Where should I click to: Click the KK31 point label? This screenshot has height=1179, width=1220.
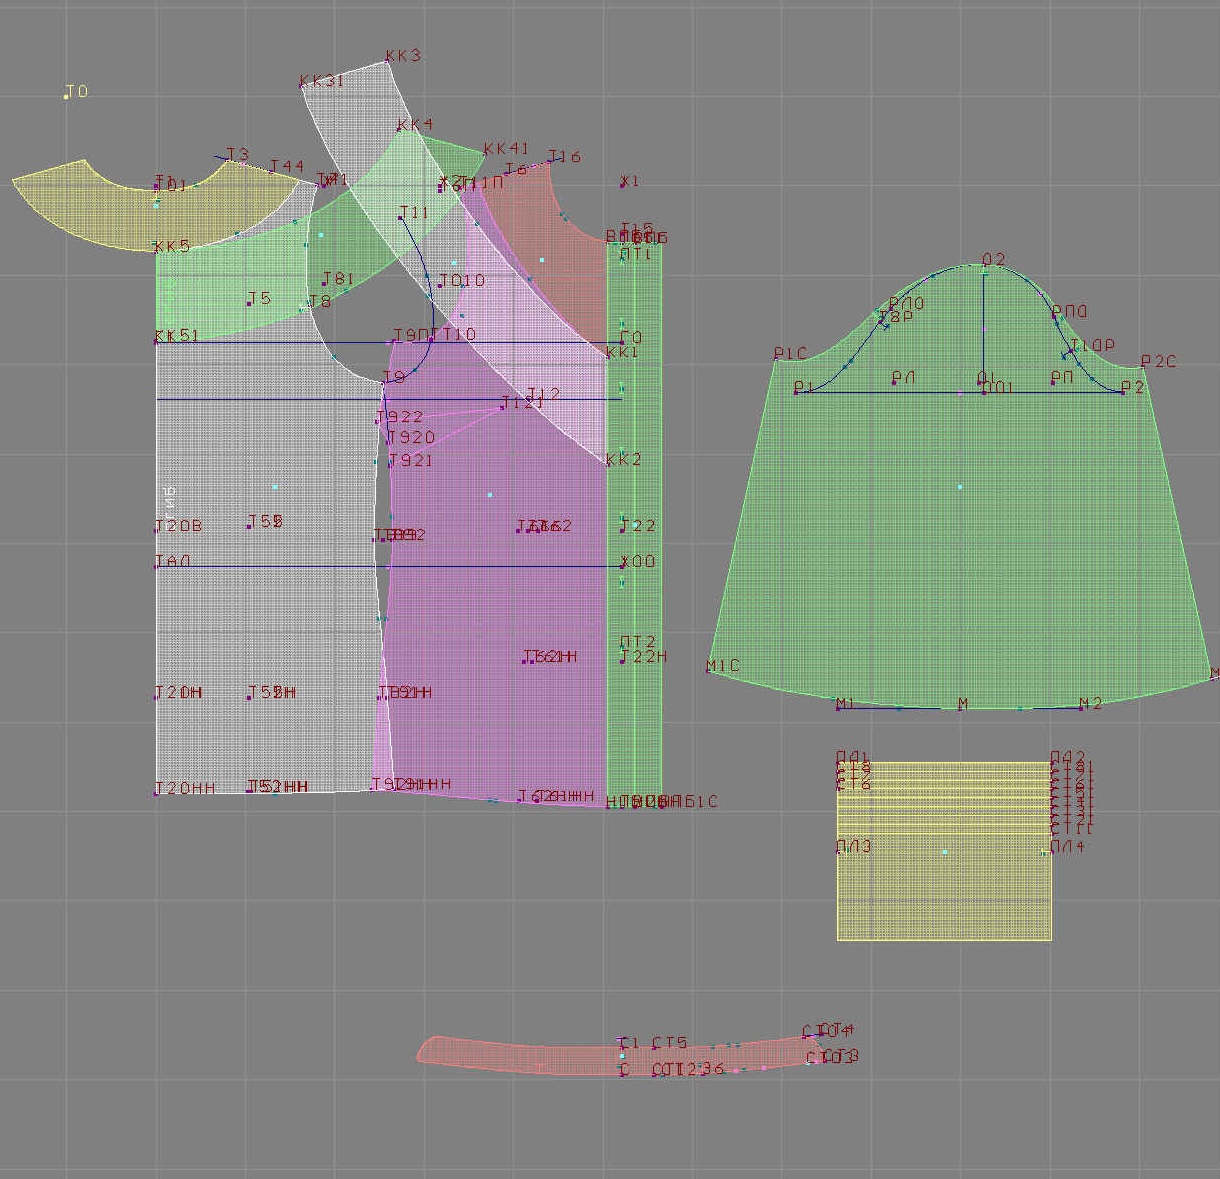coord(321,81)
